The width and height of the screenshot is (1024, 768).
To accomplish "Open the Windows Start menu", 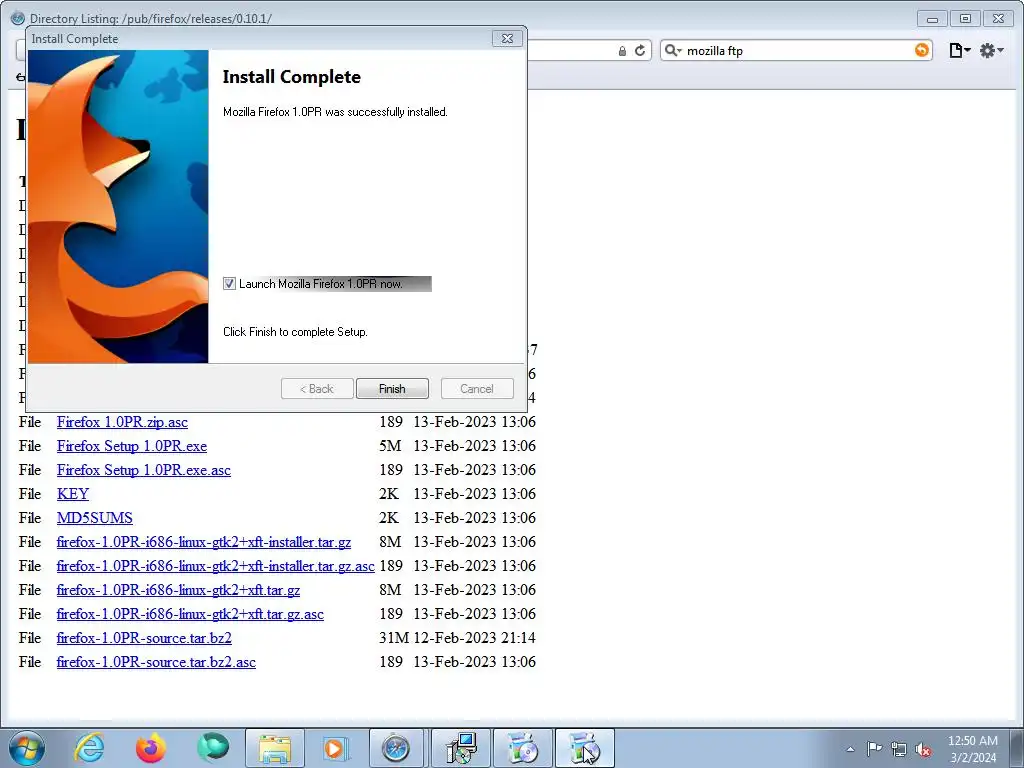I will pos(27,748).
